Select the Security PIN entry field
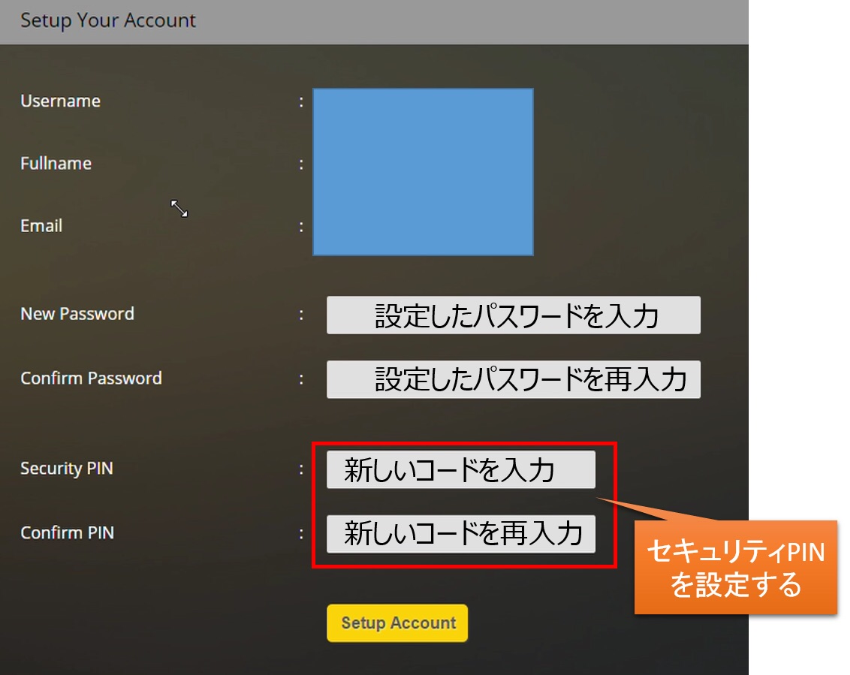Screen dimensions: 850x675 (x=461, y=469)
